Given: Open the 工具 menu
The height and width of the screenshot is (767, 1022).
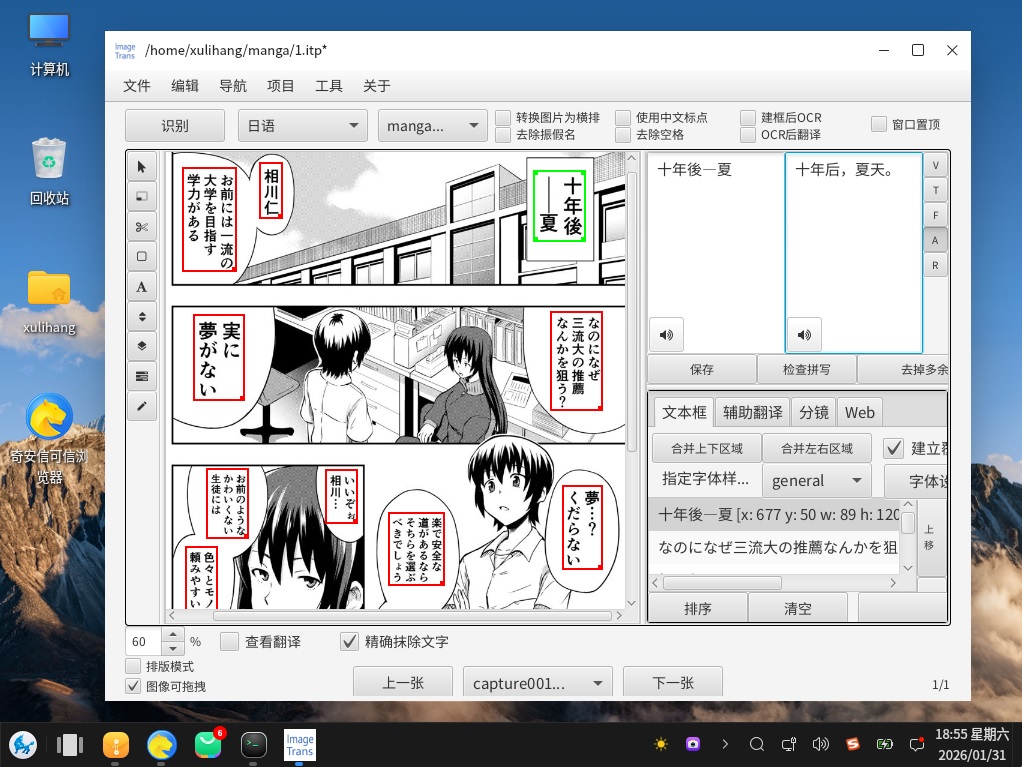Looking at the screenshot, I should (329, 86).
